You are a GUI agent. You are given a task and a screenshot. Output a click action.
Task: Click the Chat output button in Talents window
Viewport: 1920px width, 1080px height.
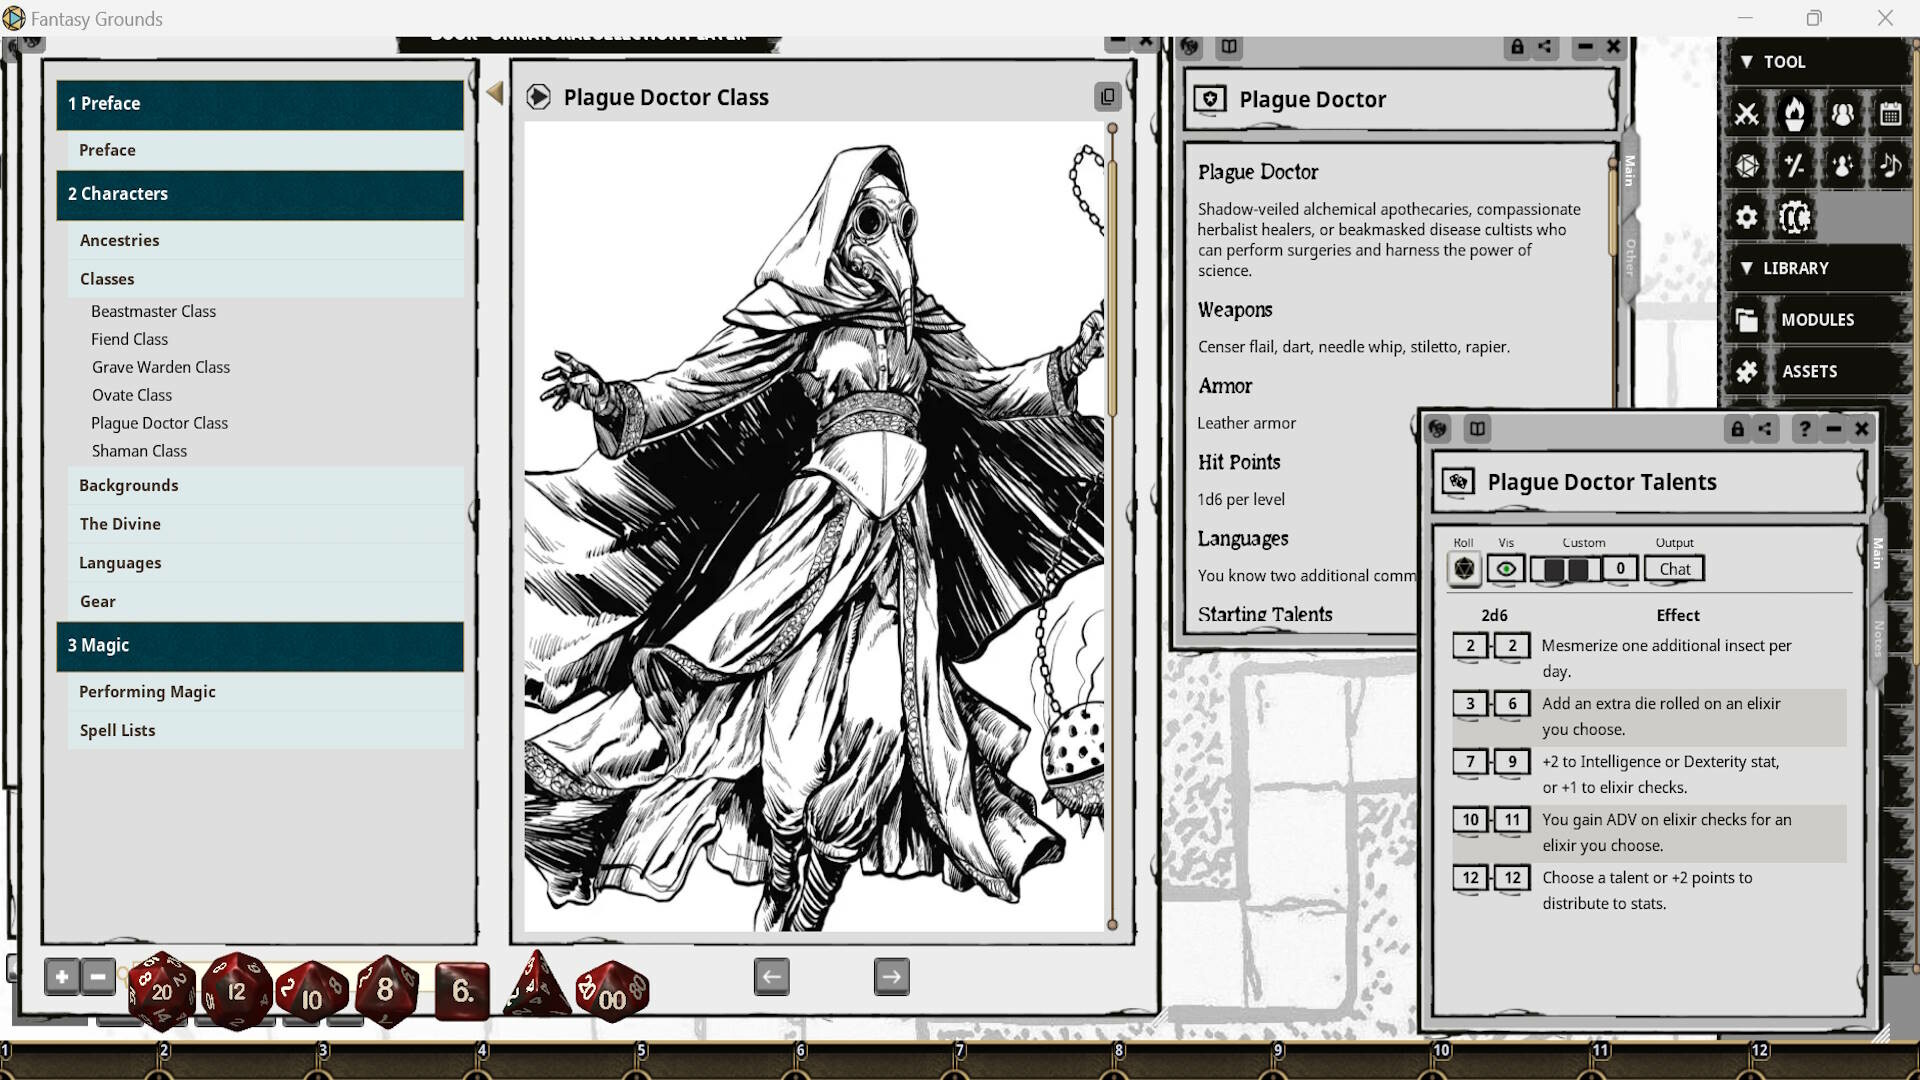pos(1674,568)
